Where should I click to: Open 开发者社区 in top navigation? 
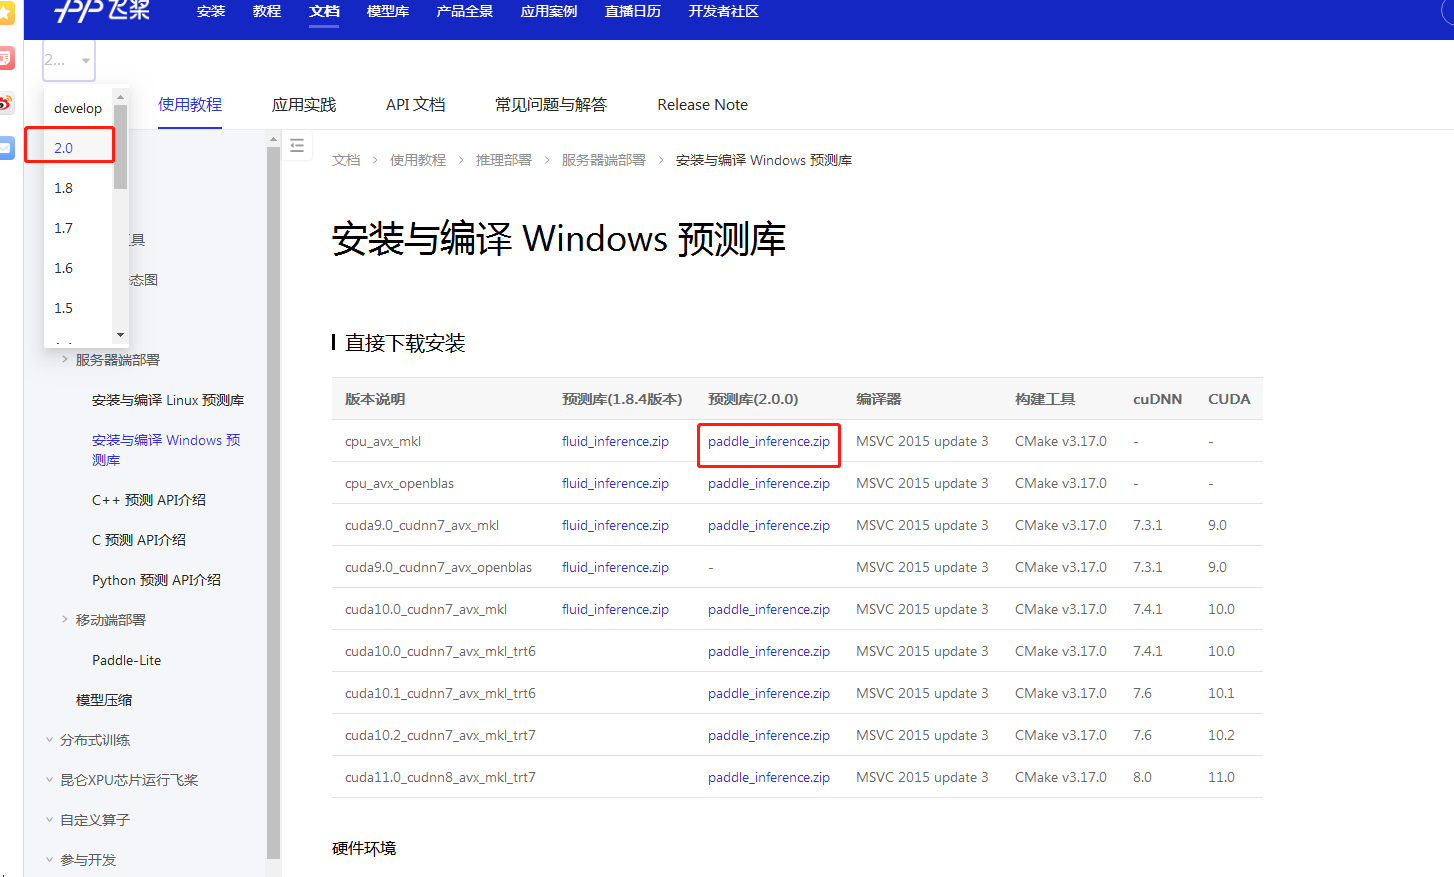[x=724, y=11]
